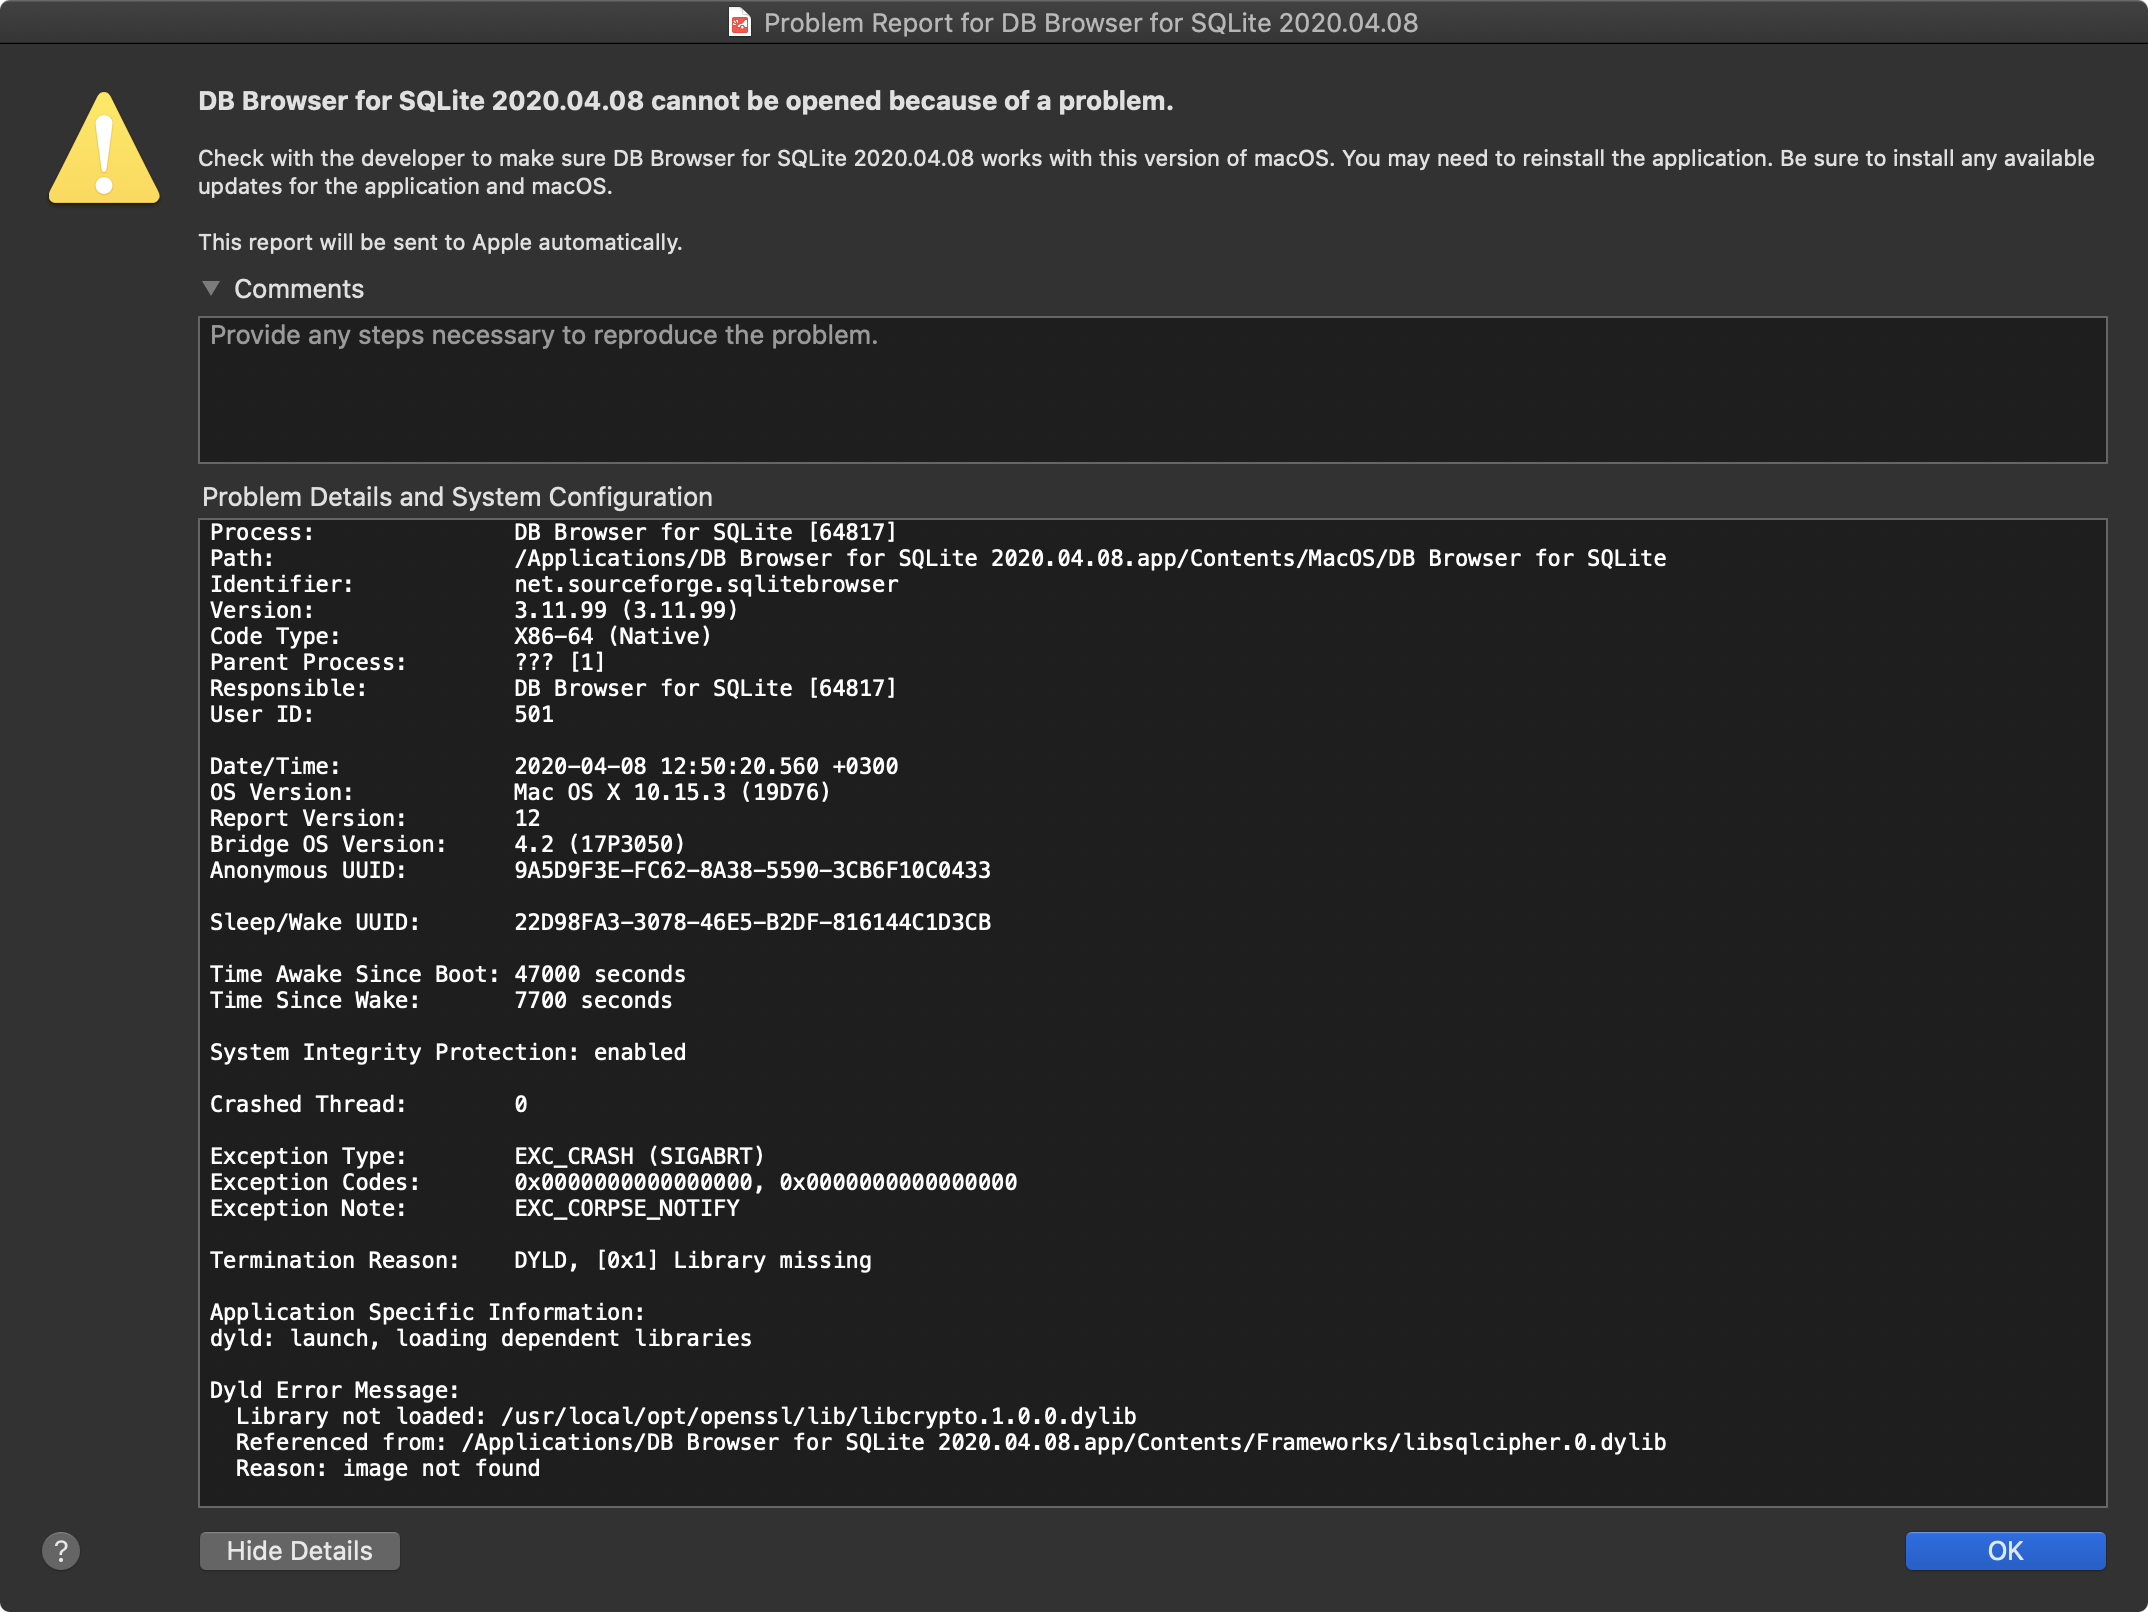Click the 'dyld: launch, loading dependent libraries' line
2148x1612 pixels.
coord(480,1338)
